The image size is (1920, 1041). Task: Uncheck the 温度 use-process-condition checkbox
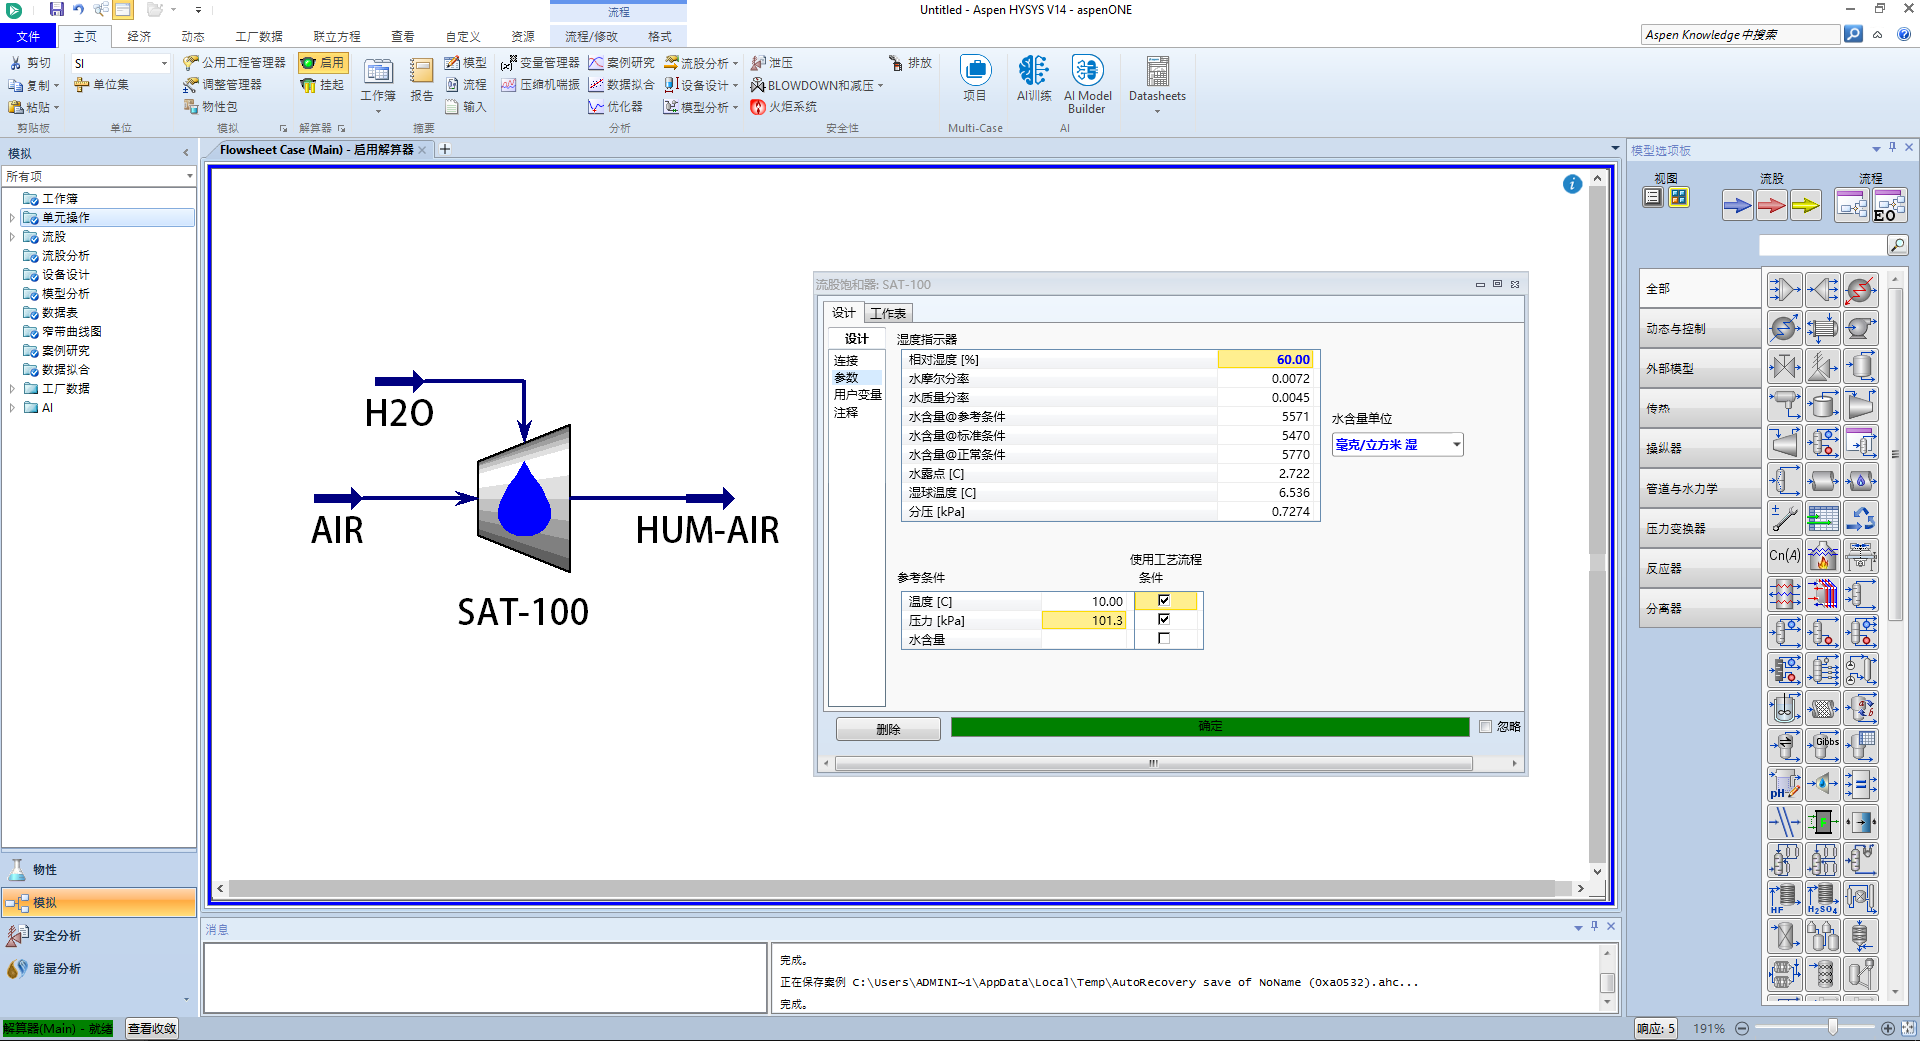1164,601
